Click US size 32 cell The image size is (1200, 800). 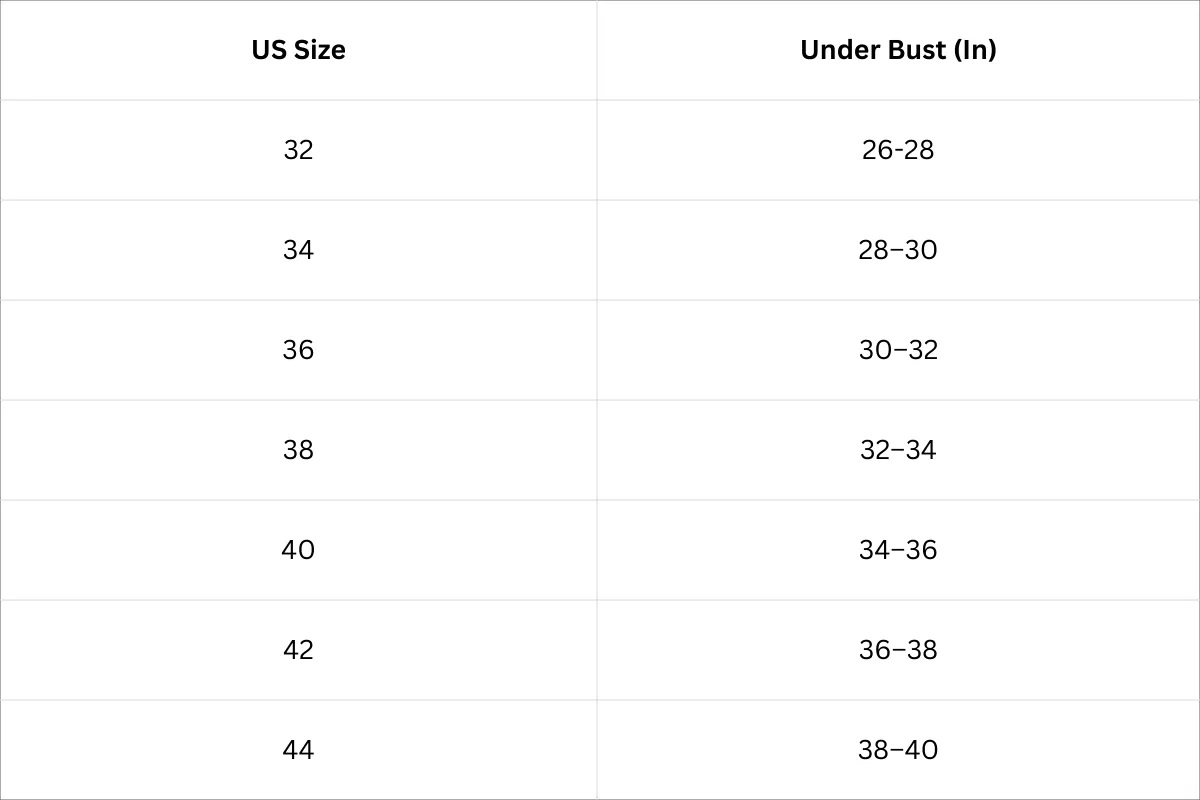[298, 150]
